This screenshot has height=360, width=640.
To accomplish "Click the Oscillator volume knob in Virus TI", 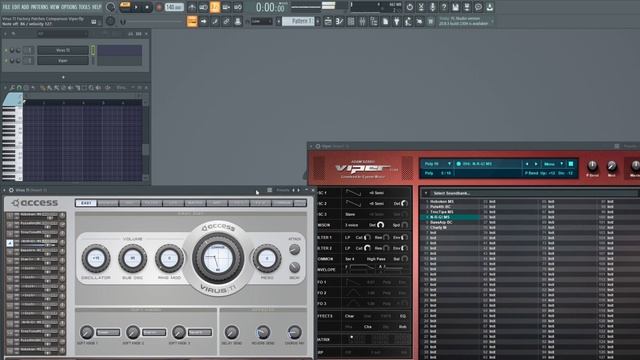I will tap(96, 258).
